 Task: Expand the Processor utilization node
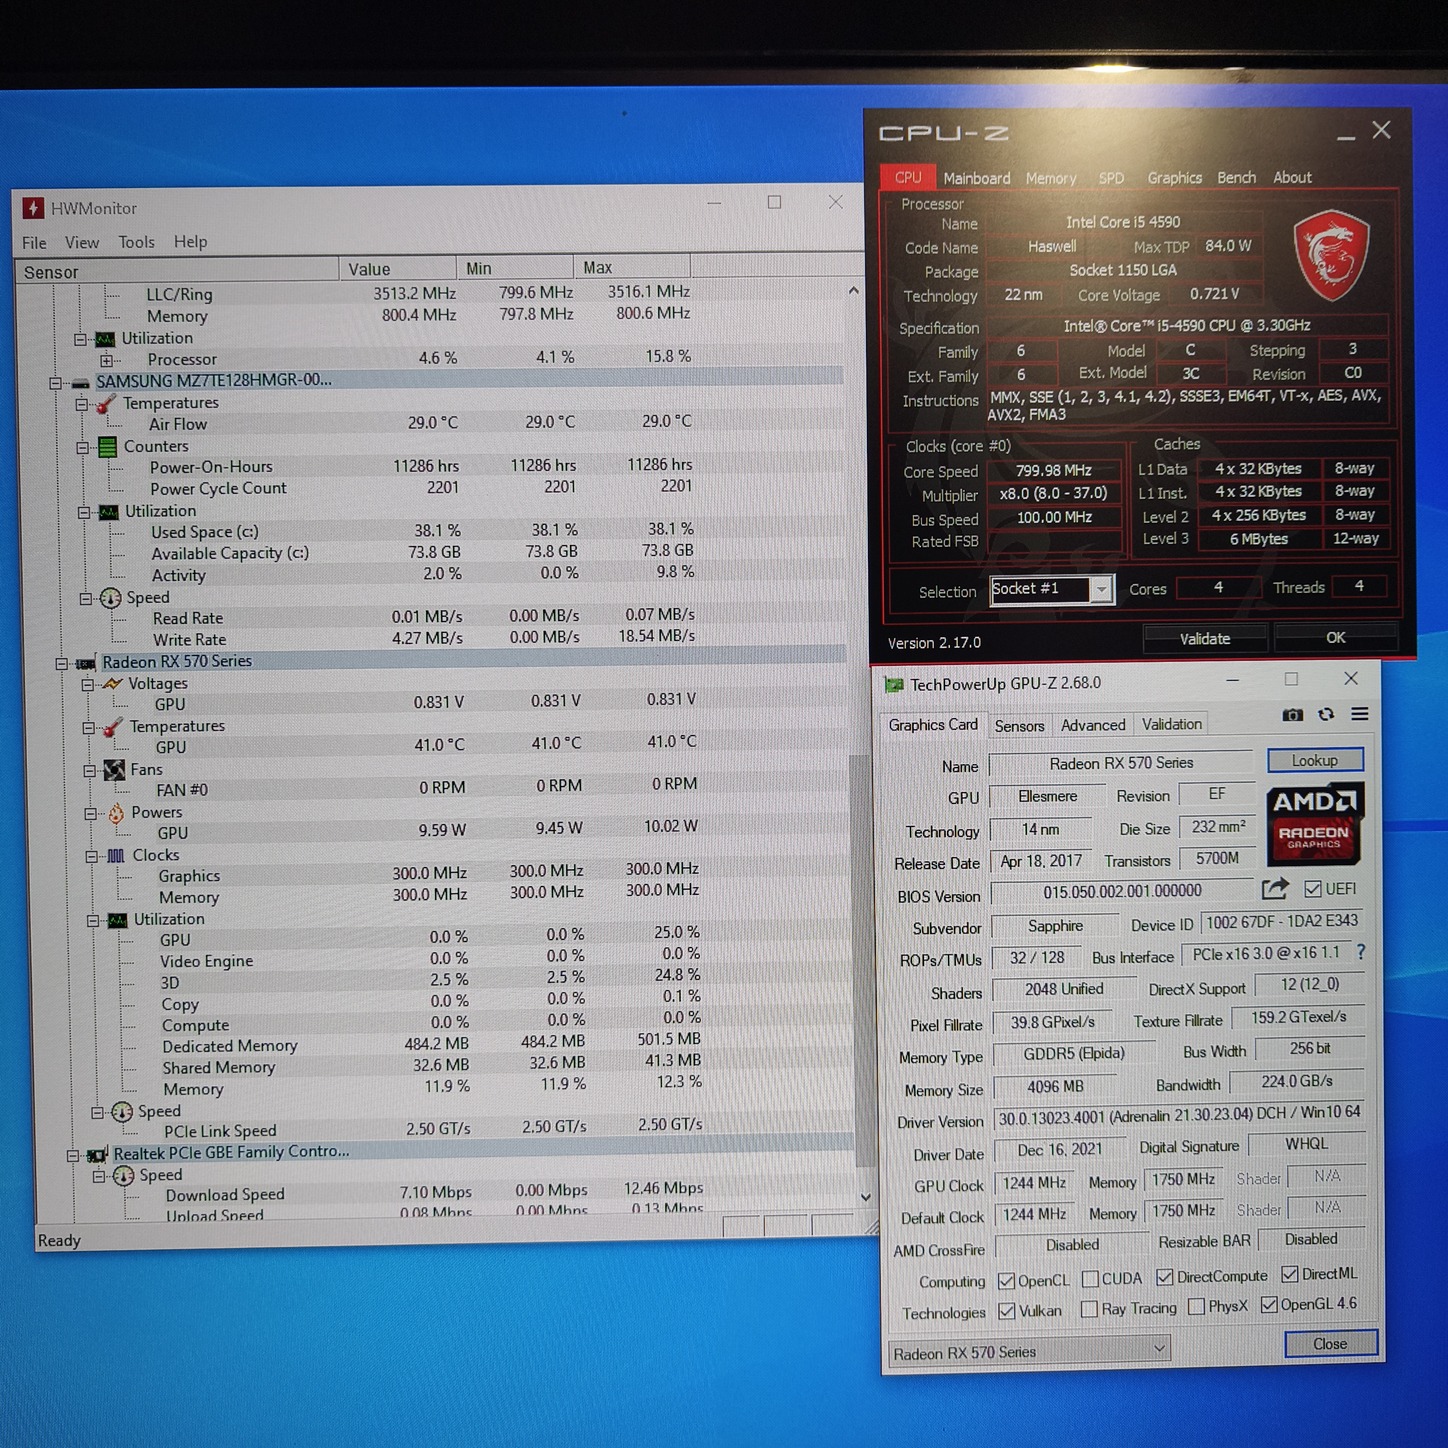point(106,360)
